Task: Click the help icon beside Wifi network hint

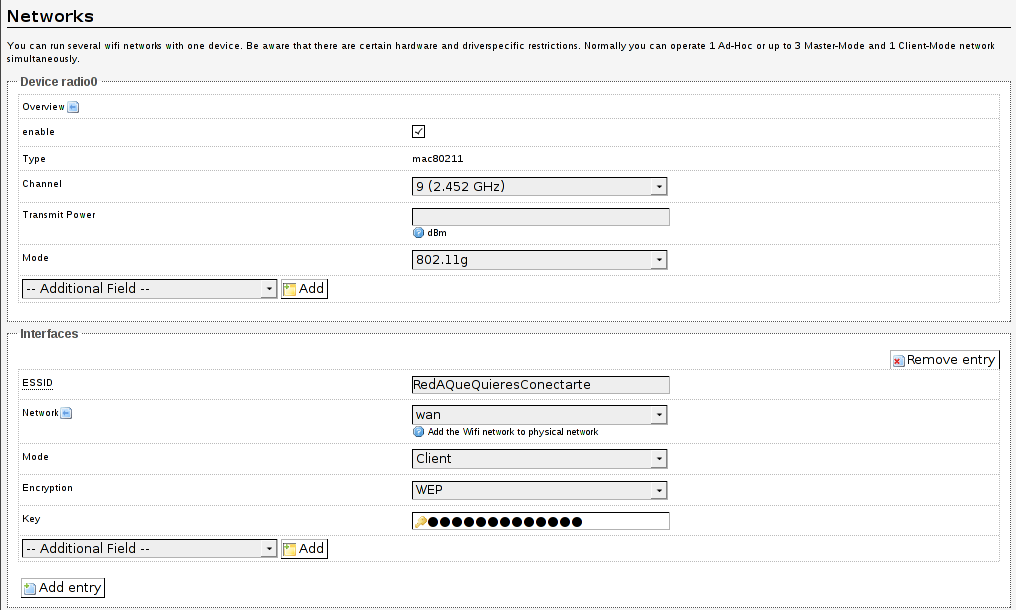Action: pos(419,432)
